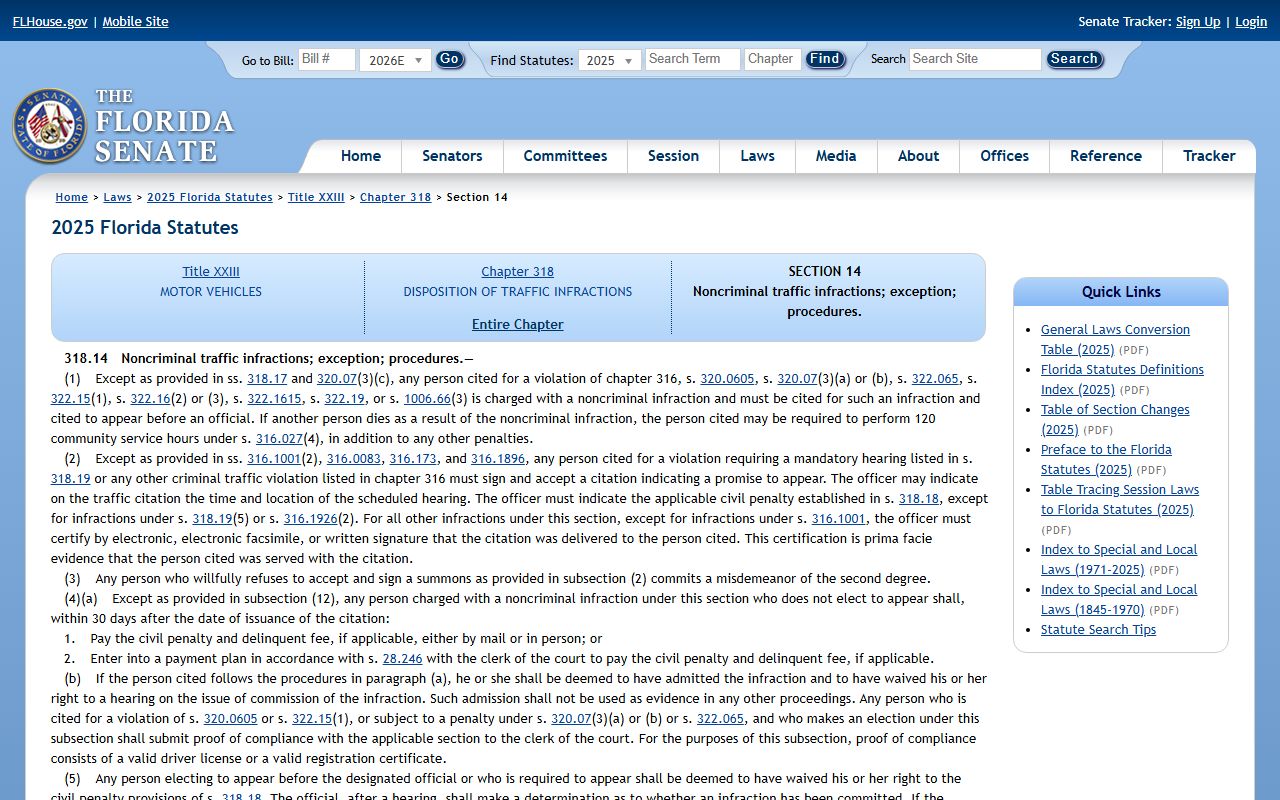Follow statute link 316.027 in subsection (1)
The height and width of the screenshot is (800, 1280).
click(279, 438)
